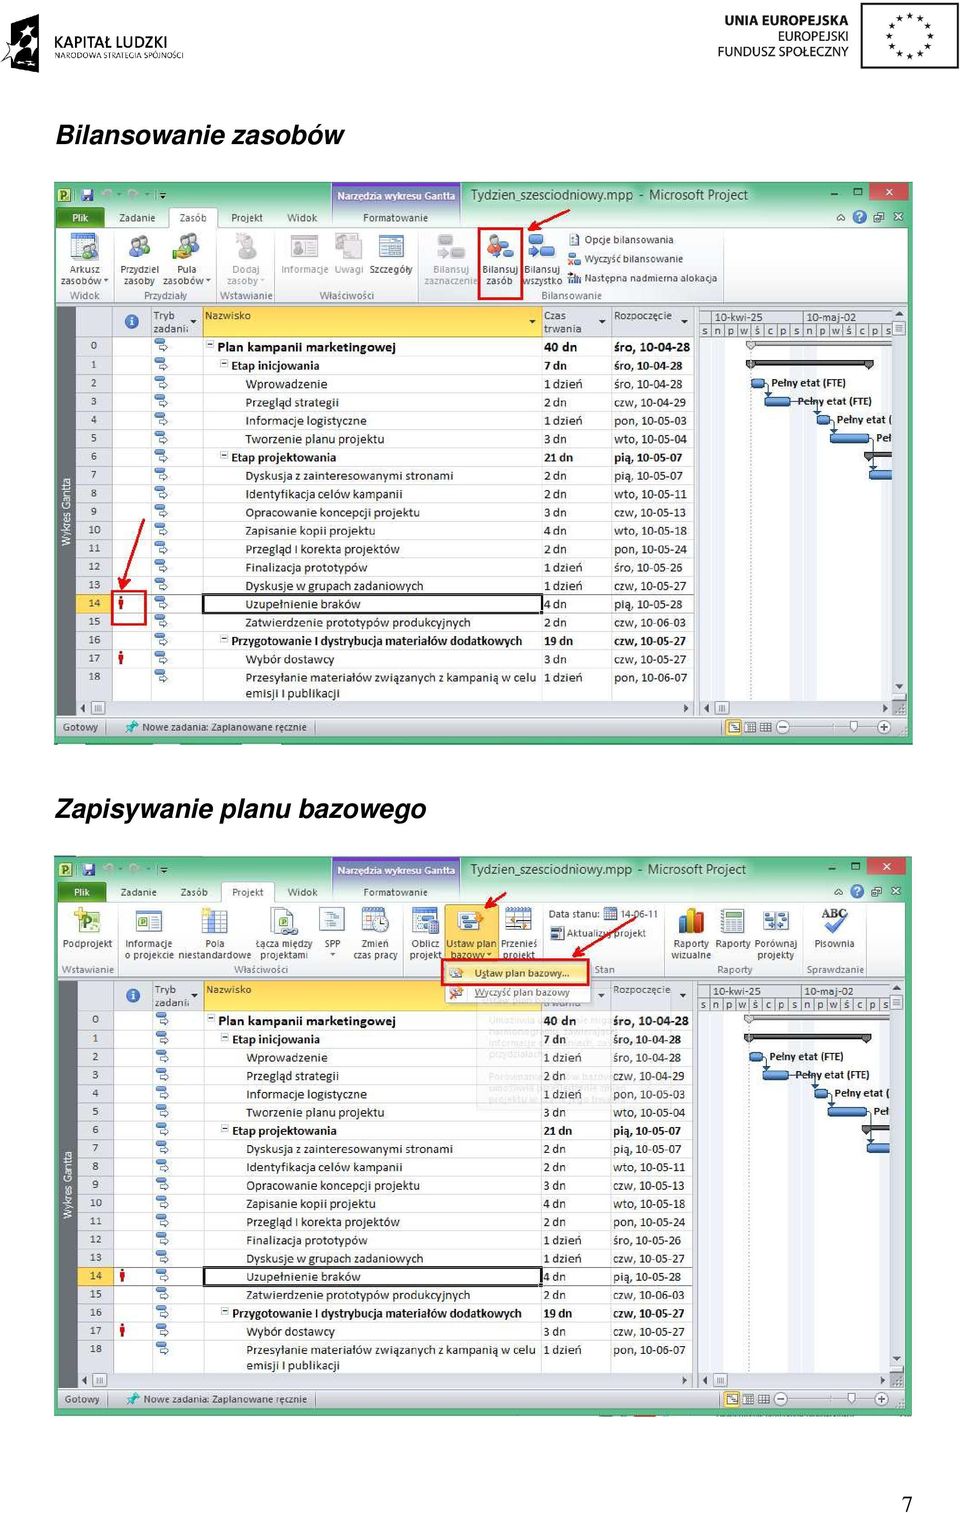Click zoom slider handle in upper window status bar
The image size is (960, 1513).
click(853, 727)
